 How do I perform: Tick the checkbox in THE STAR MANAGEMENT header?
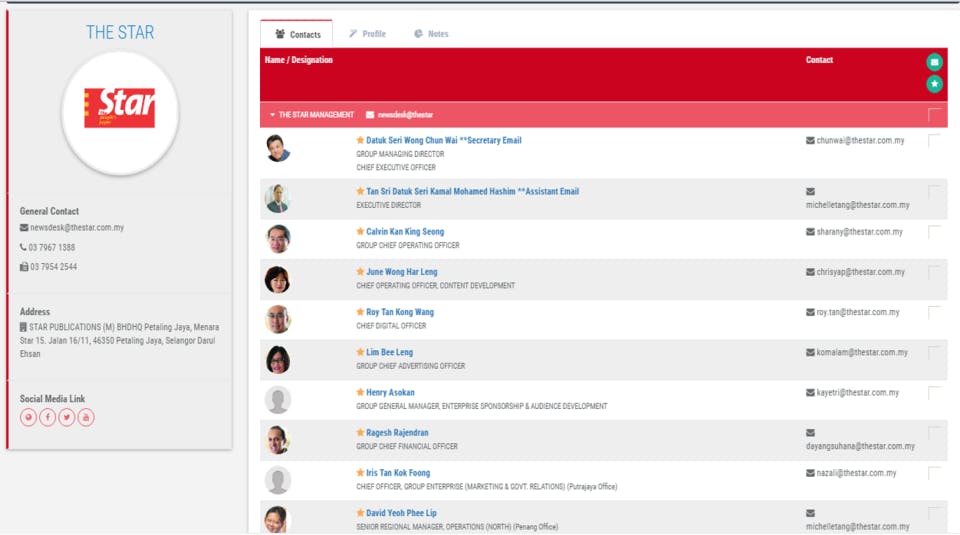(934, 114)
